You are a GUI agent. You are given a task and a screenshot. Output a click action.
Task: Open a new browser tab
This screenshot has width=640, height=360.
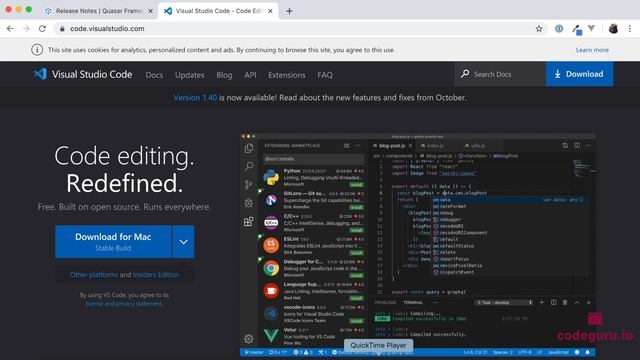pos(289,11)
